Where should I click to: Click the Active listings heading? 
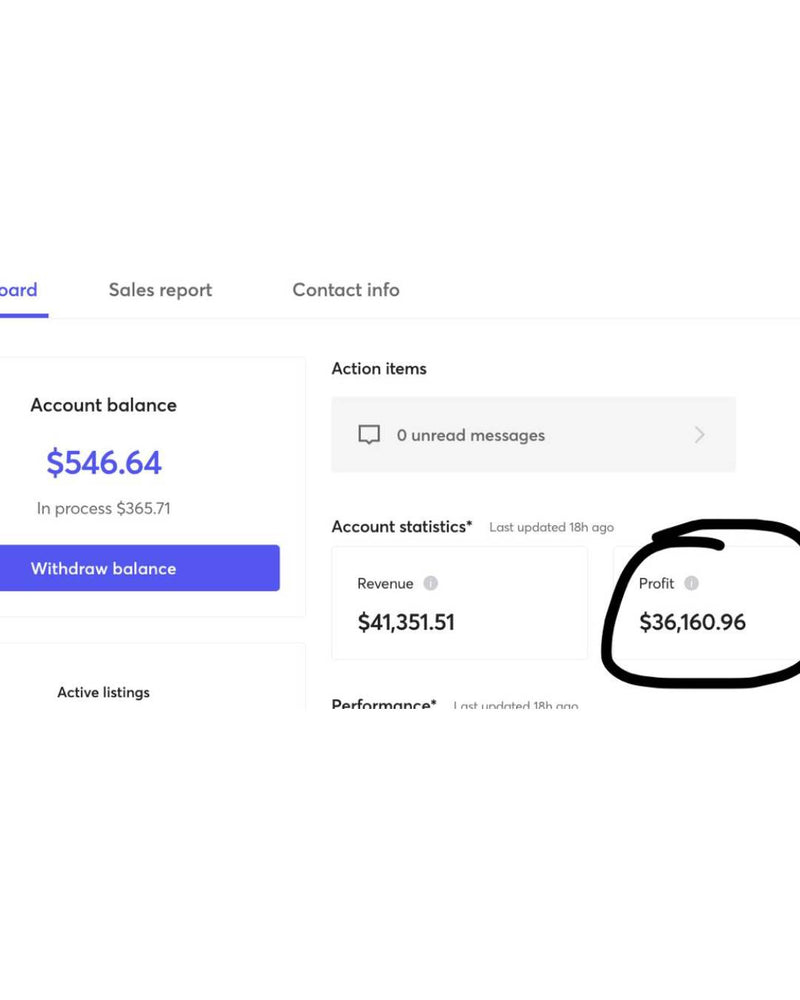[x=103, y=692]
